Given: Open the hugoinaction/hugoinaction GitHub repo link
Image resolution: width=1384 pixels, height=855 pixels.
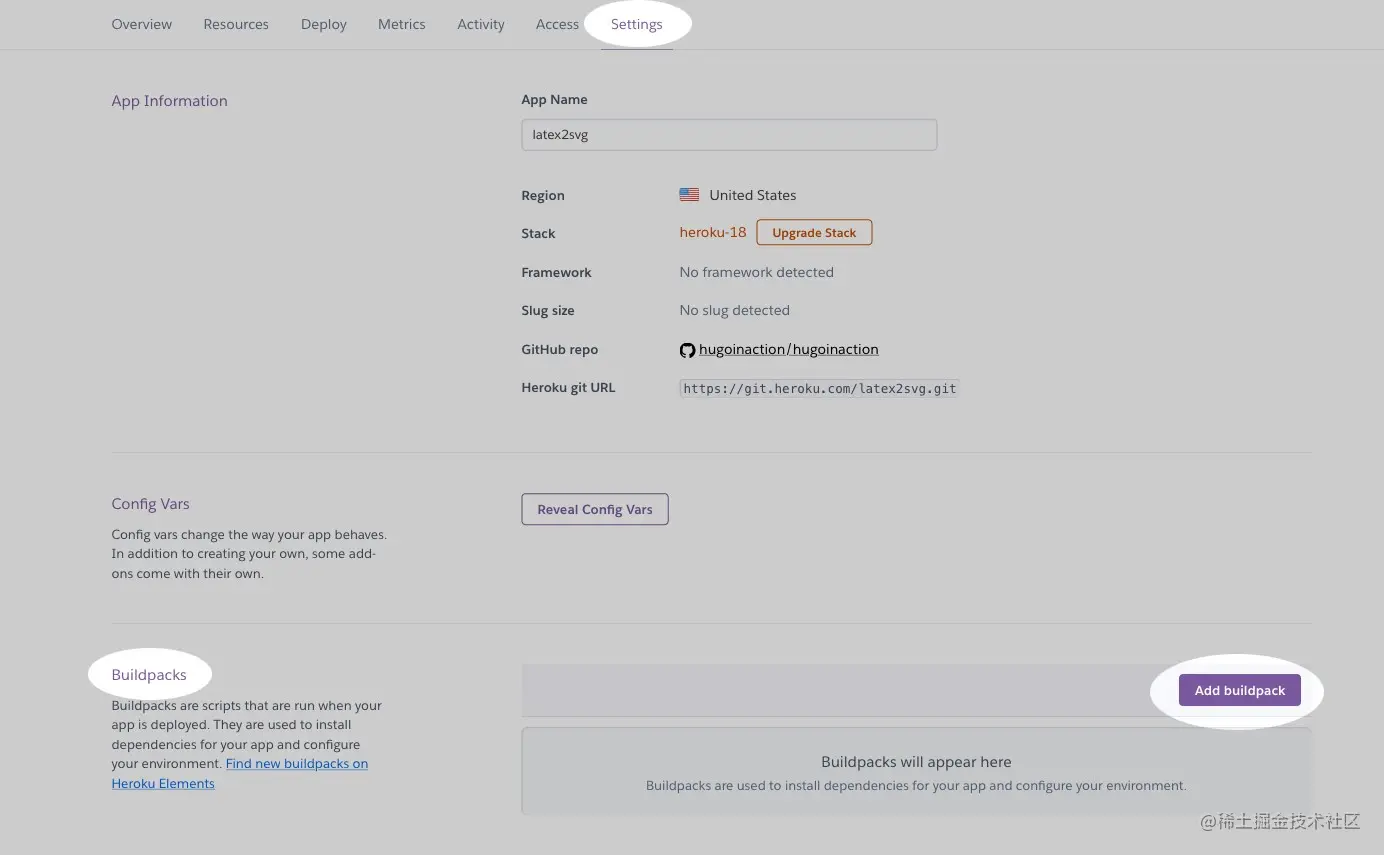Looking at the screenshot, I should [789, 349].
